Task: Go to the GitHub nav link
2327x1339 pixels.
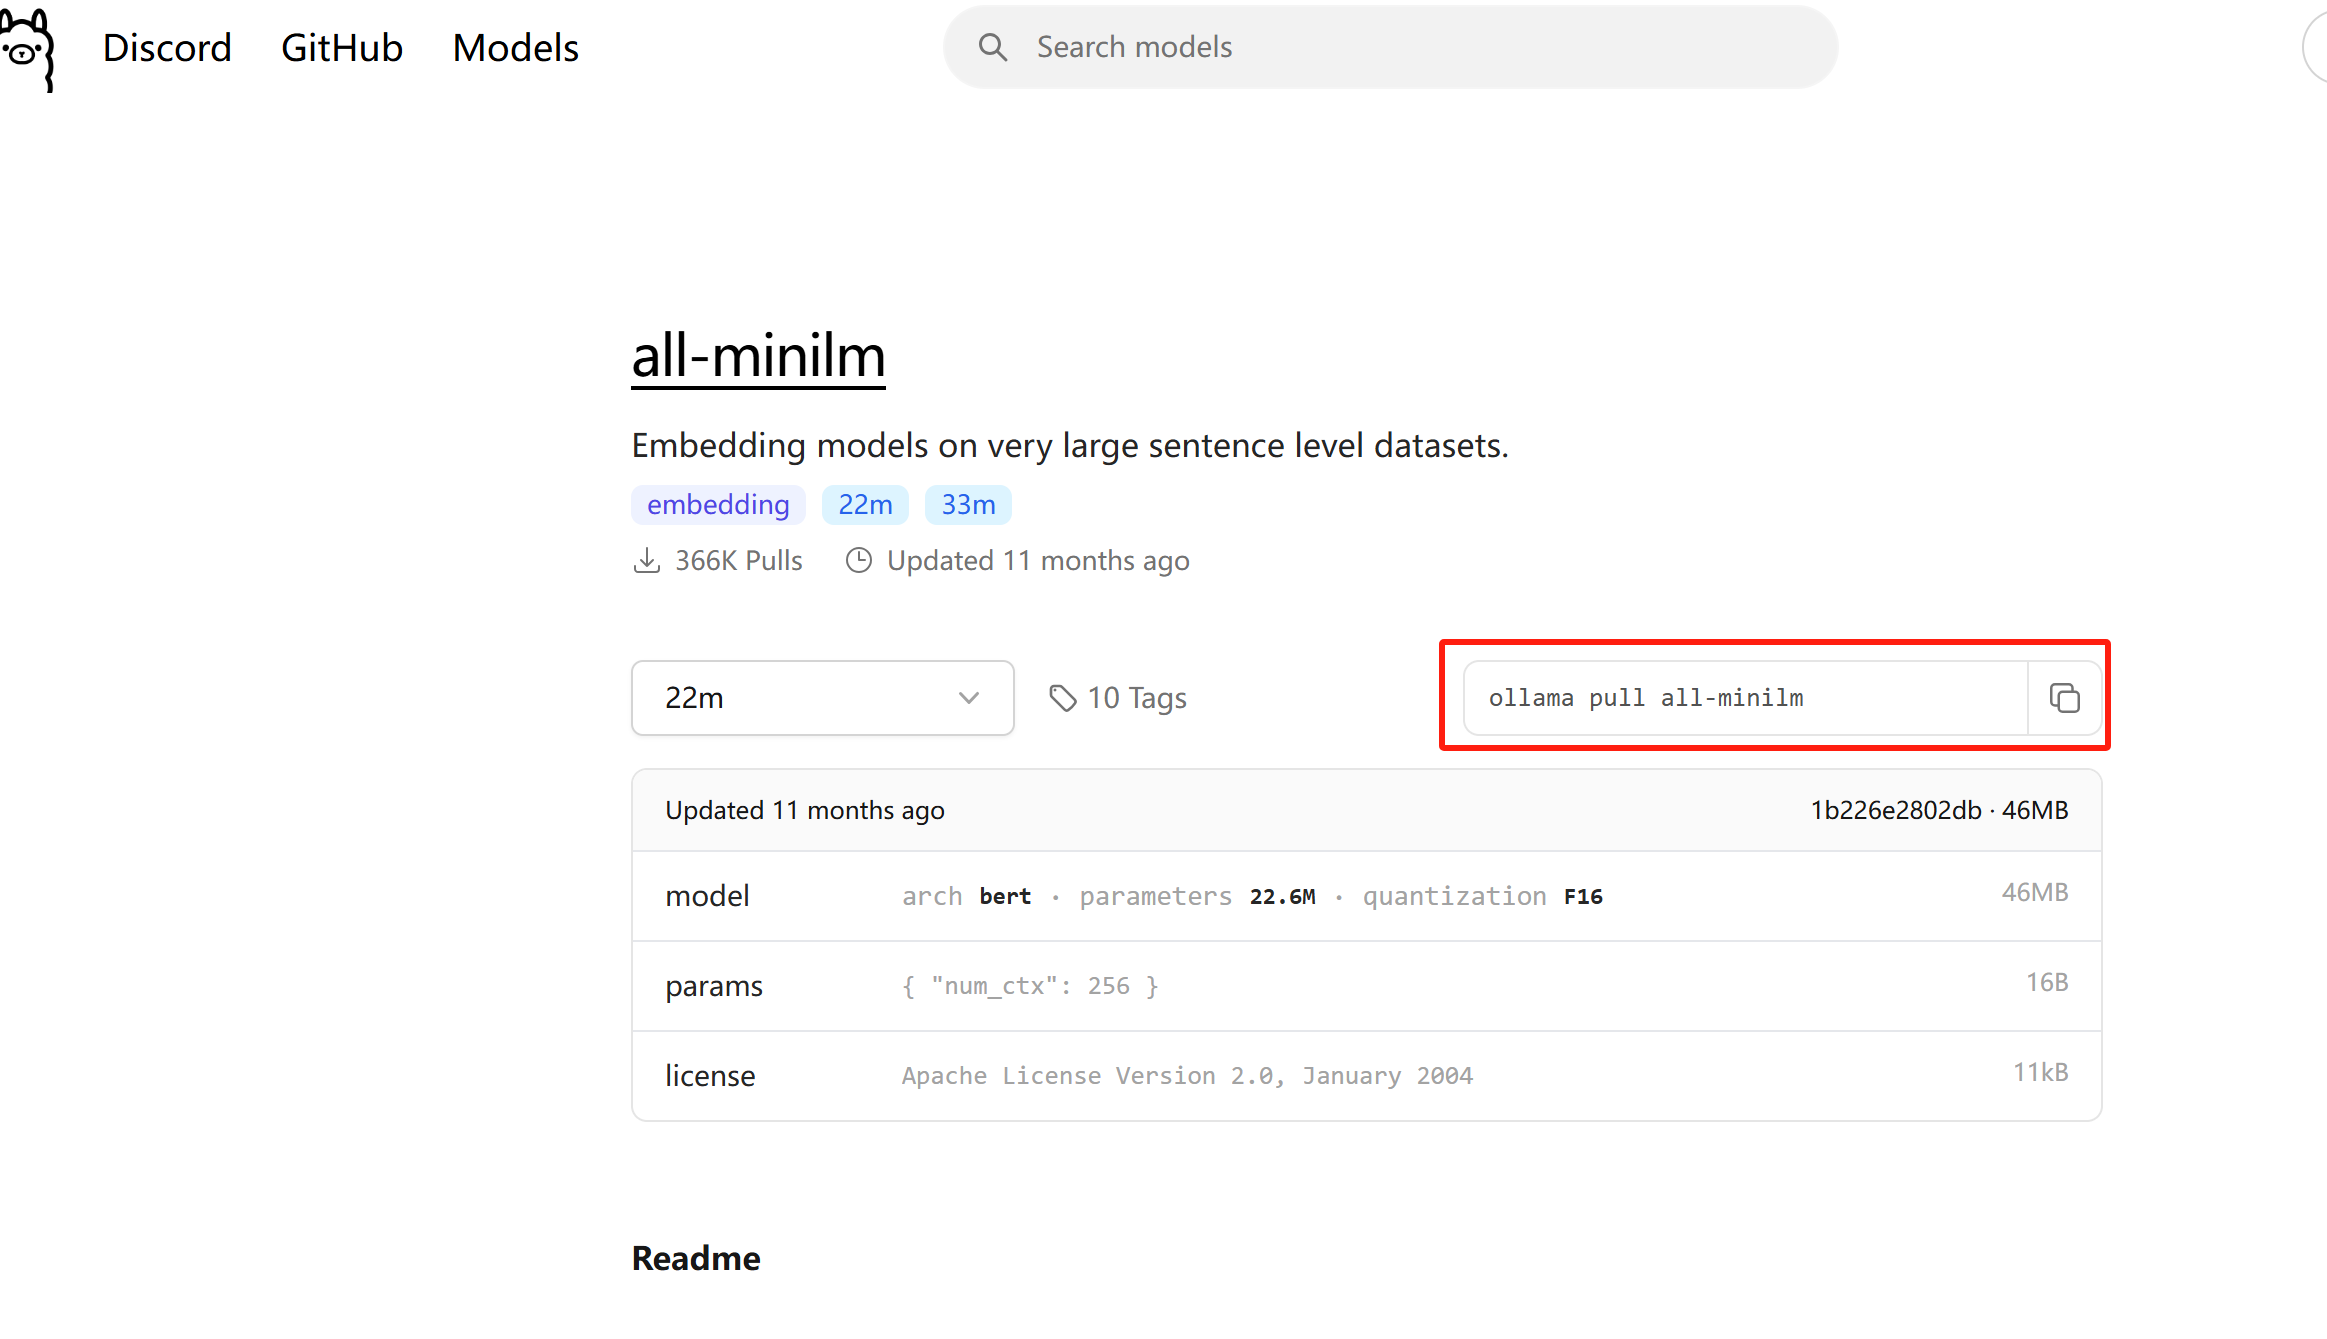Action: (x=342, y=48)
